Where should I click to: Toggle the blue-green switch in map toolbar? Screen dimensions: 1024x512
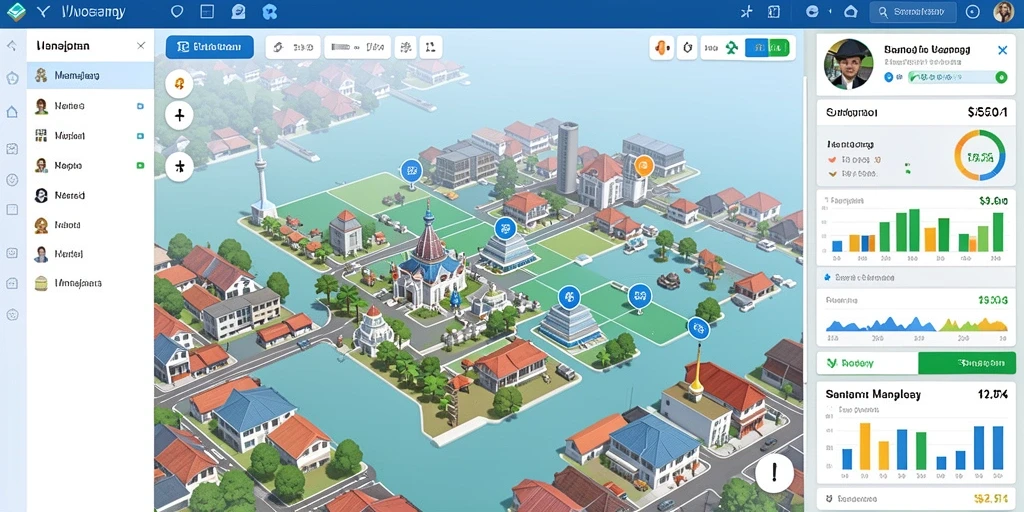pyautogui.click(x=767, y=47)
